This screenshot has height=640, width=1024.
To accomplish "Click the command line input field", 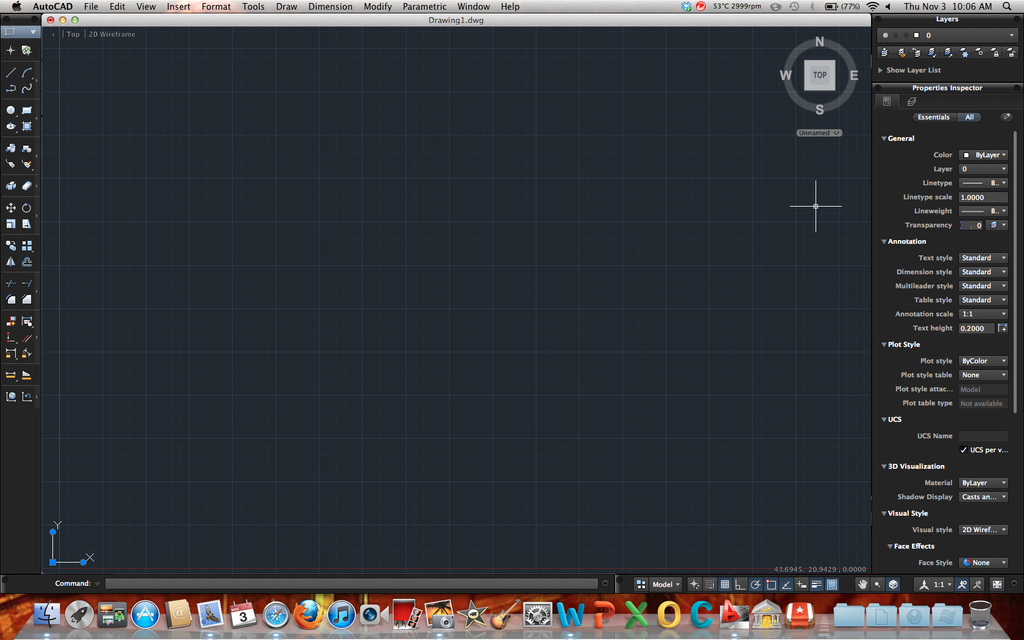I will pyautogui.click(x=350, y=584).
